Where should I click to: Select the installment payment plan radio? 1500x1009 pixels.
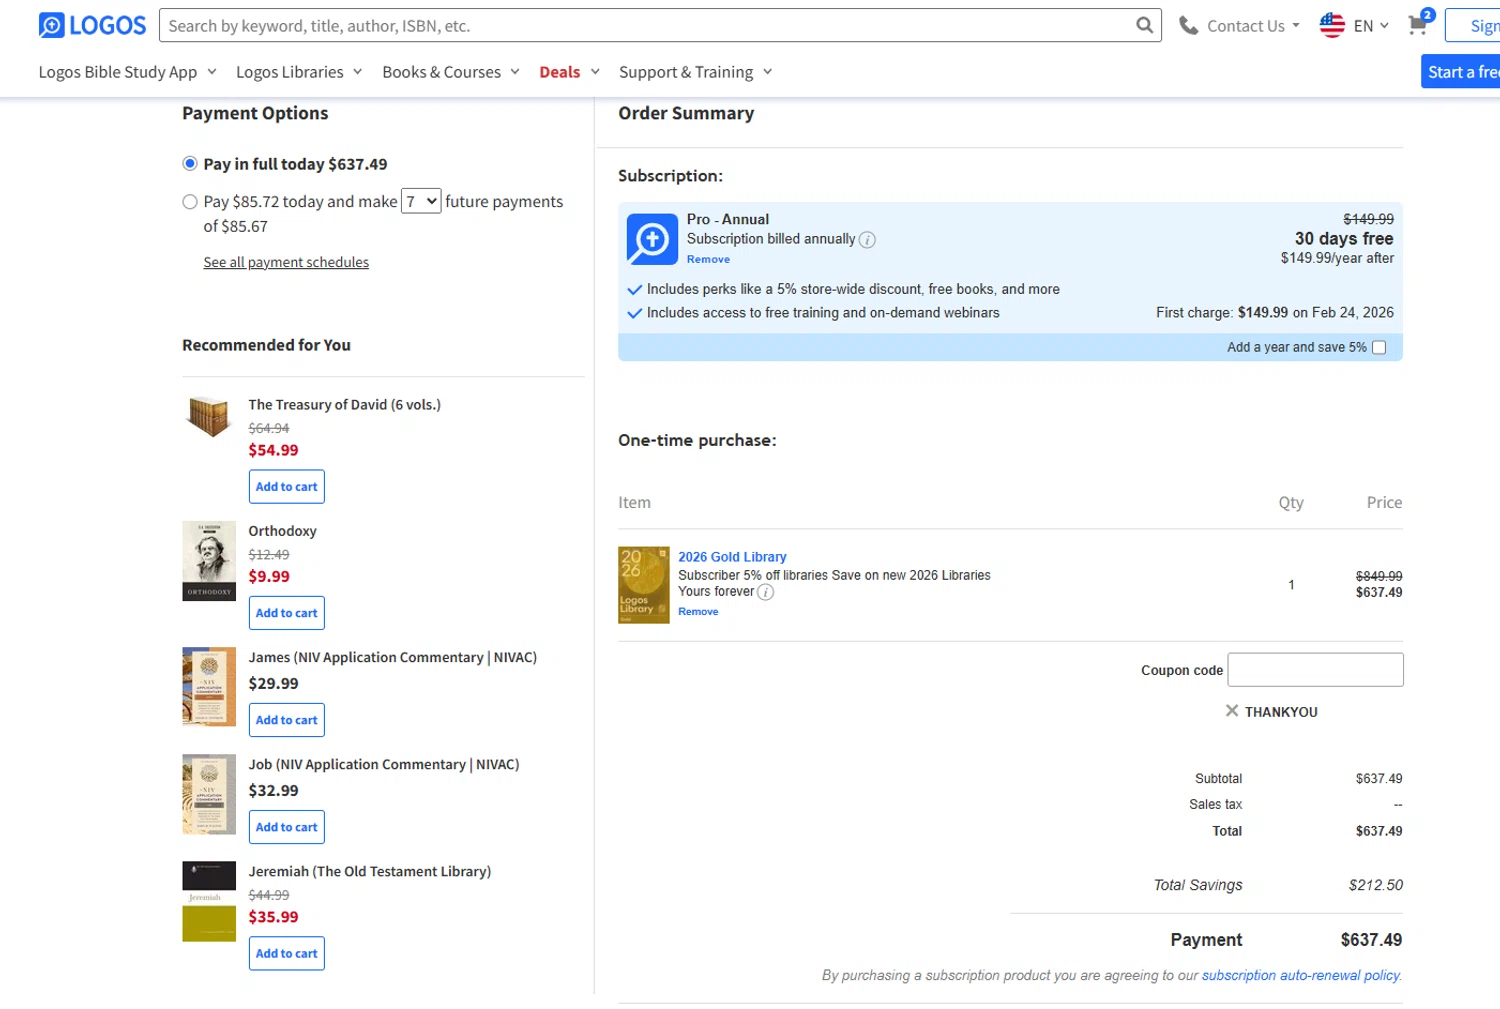coord(190,202)
